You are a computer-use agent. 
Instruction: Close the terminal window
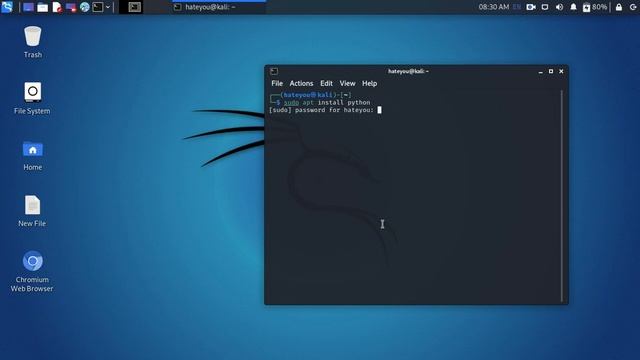561,71
